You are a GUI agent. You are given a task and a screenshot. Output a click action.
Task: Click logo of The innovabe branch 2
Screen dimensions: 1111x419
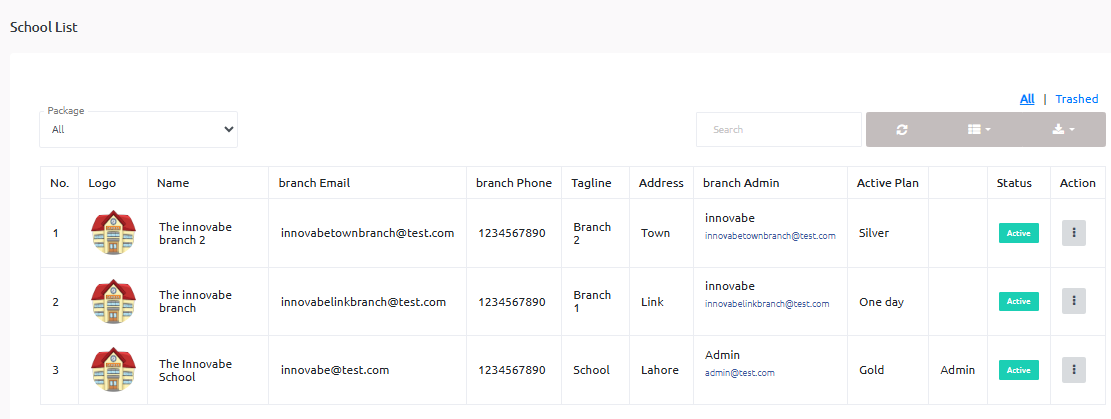click(112, 233)
